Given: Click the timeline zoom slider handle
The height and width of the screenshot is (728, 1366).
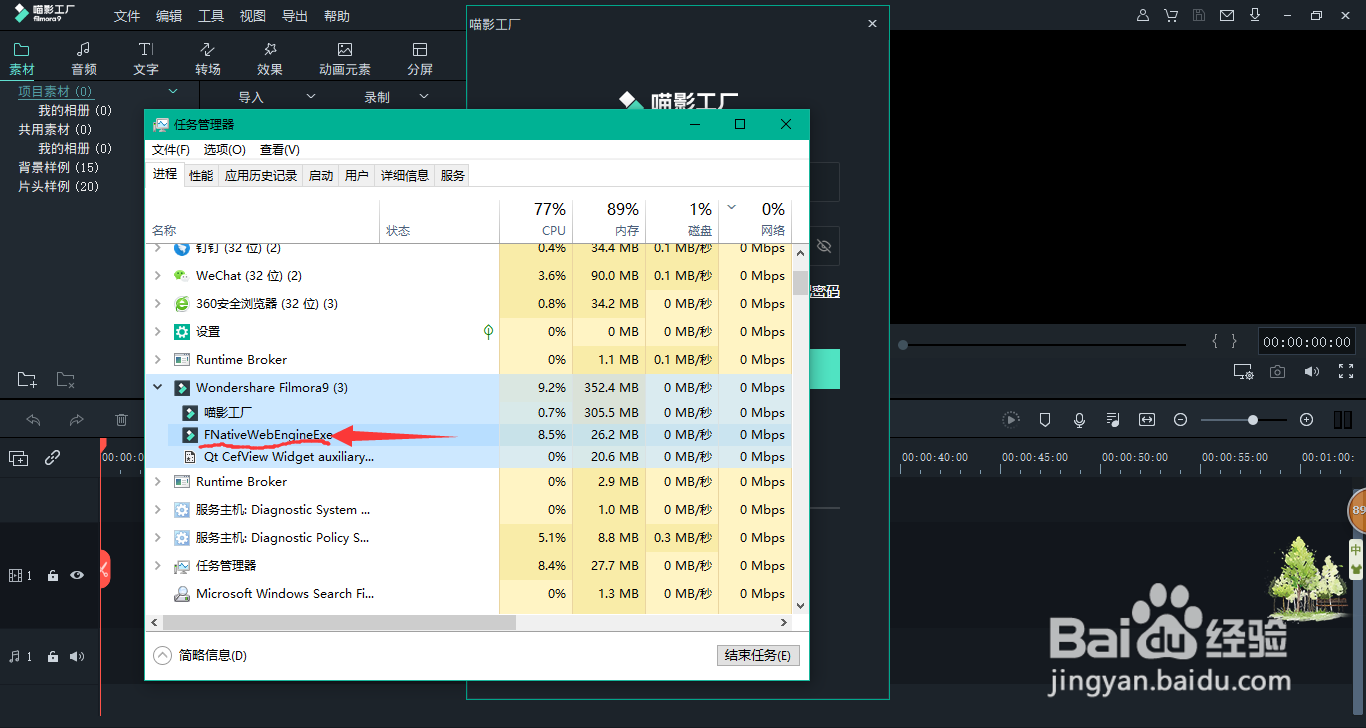Looking at the screenshot, I should [1254, 419].
